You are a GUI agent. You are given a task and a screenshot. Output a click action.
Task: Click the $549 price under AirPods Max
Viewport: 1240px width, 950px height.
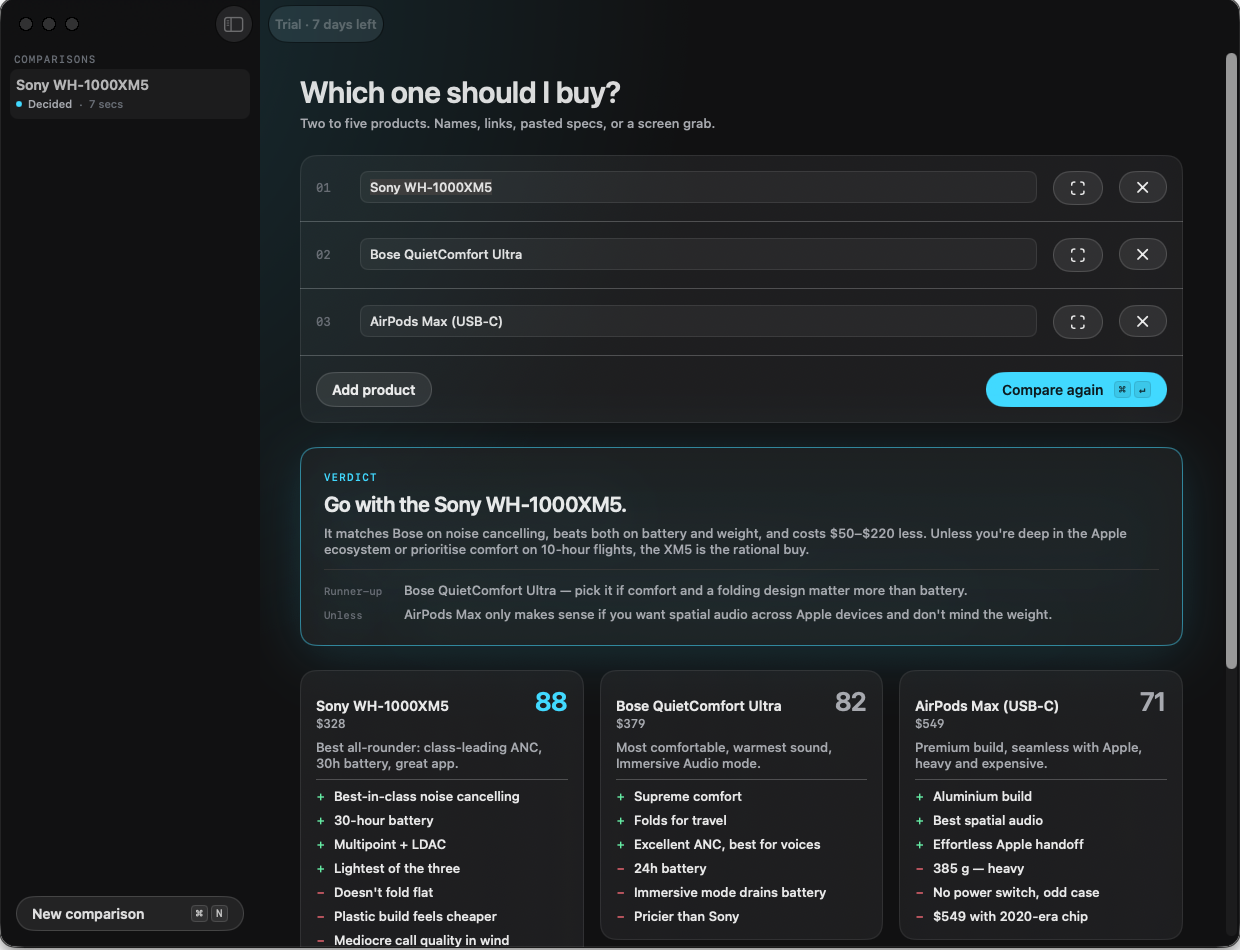coord(930,724)
